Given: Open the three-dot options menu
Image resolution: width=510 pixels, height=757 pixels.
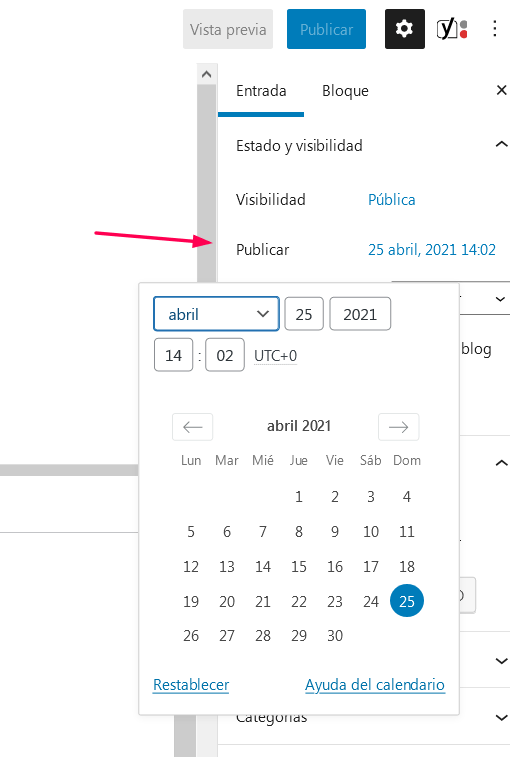Looking at the screenshot, I should (x=495, y=28).
